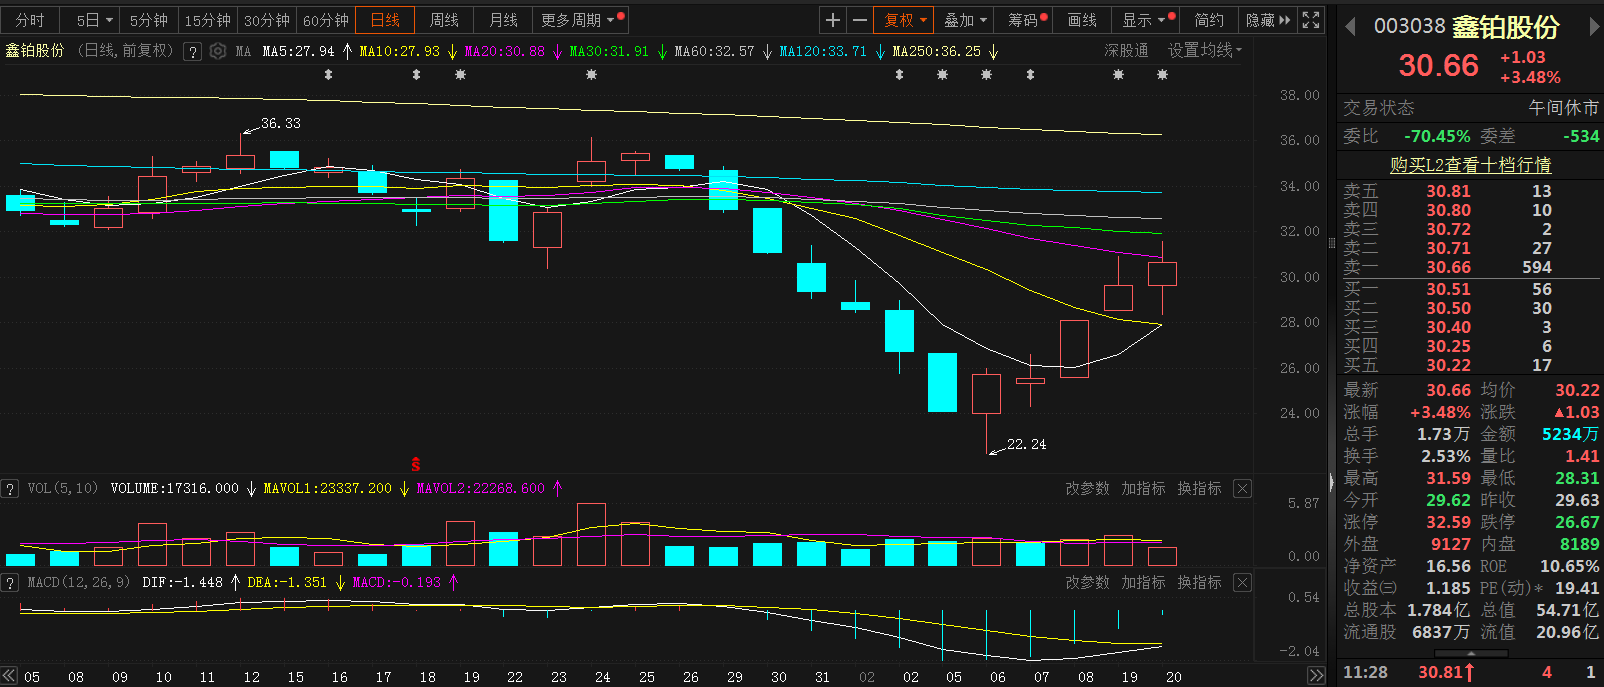Open the 复权 adjustment dropdown
Image resolution: width=1604 pixels, height=687 pixels.
point(905,20)
